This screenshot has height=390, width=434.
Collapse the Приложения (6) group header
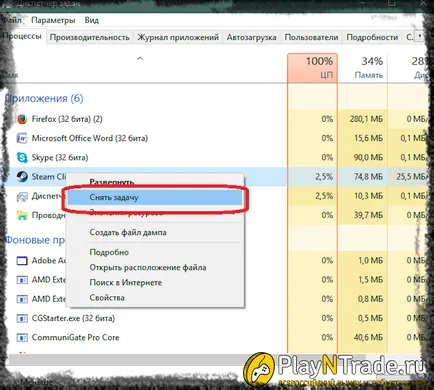coord(44,98)
